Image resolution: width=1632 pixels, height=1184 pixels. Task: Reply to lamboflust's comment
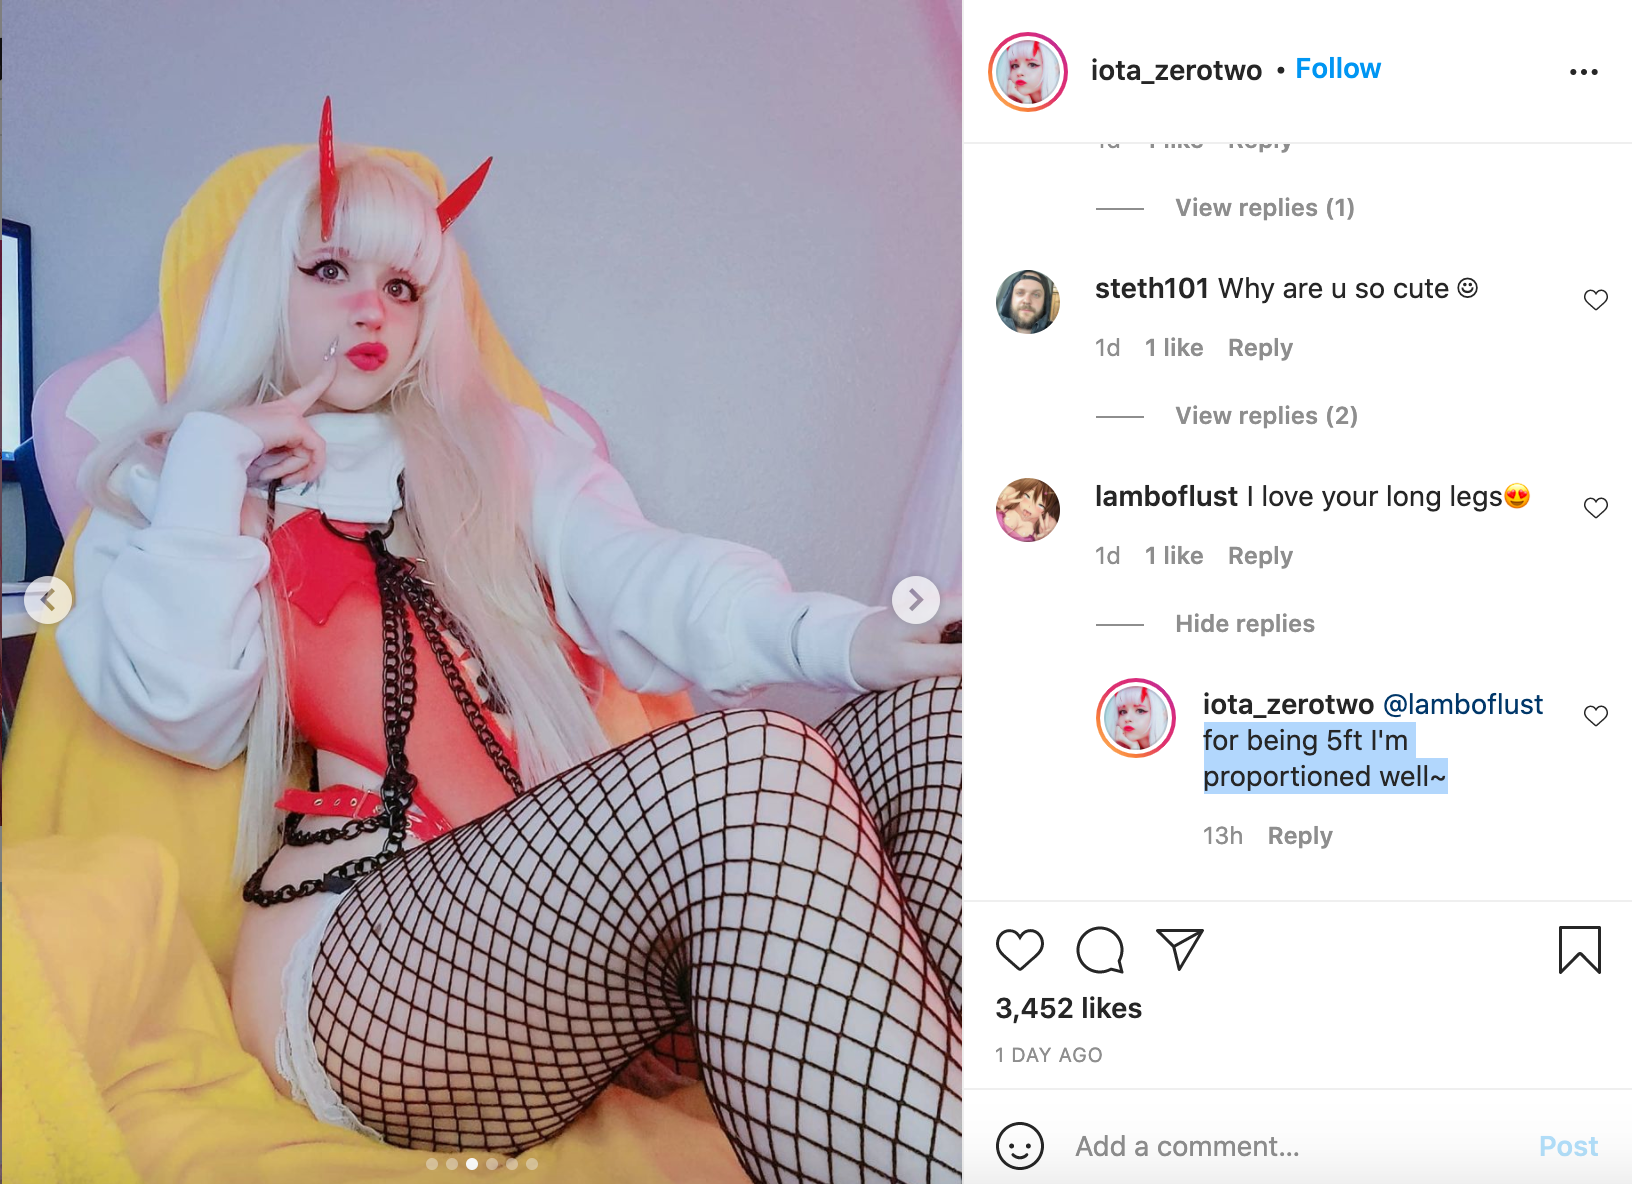click(1259, 556)
